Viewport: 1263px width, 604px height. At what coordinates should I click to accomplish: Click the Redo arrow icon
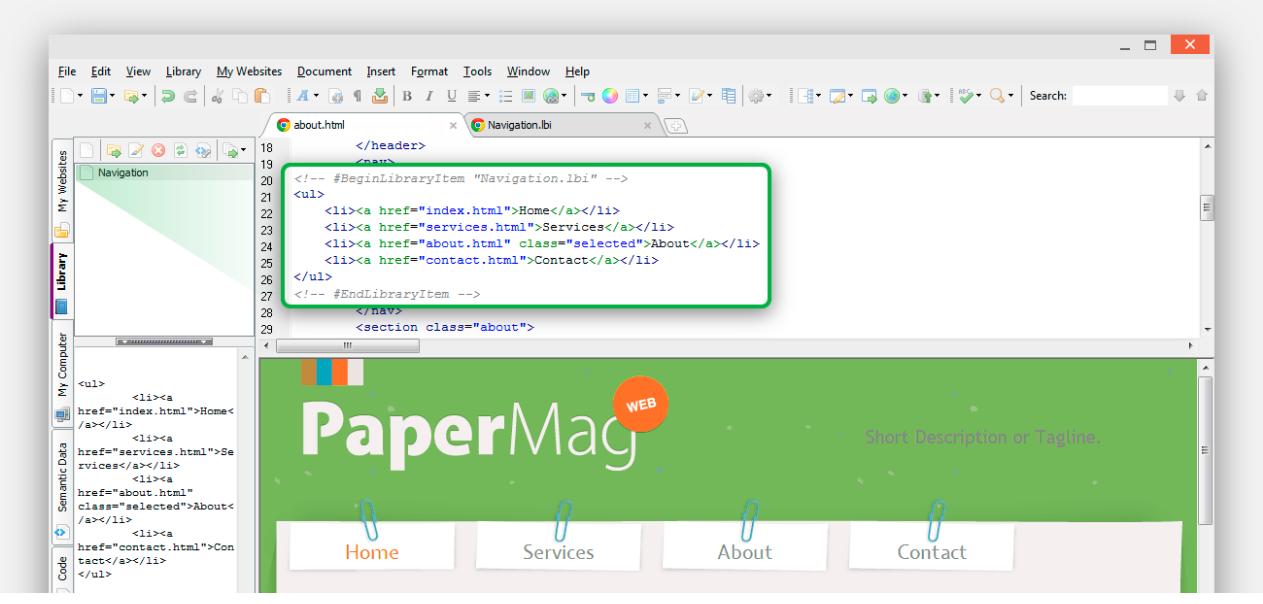point(190,96)
